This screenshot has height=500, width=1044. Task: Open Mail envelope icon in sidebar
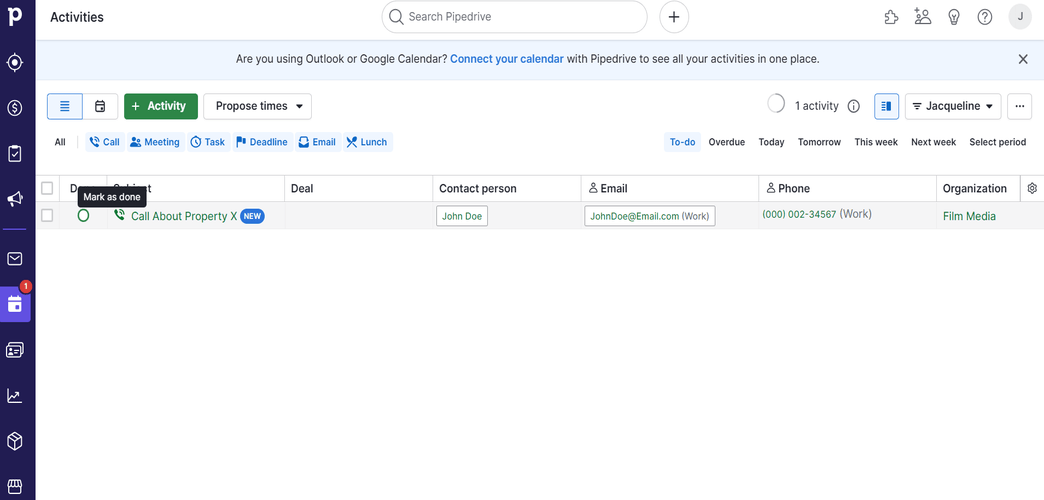[x=15, y=259]
